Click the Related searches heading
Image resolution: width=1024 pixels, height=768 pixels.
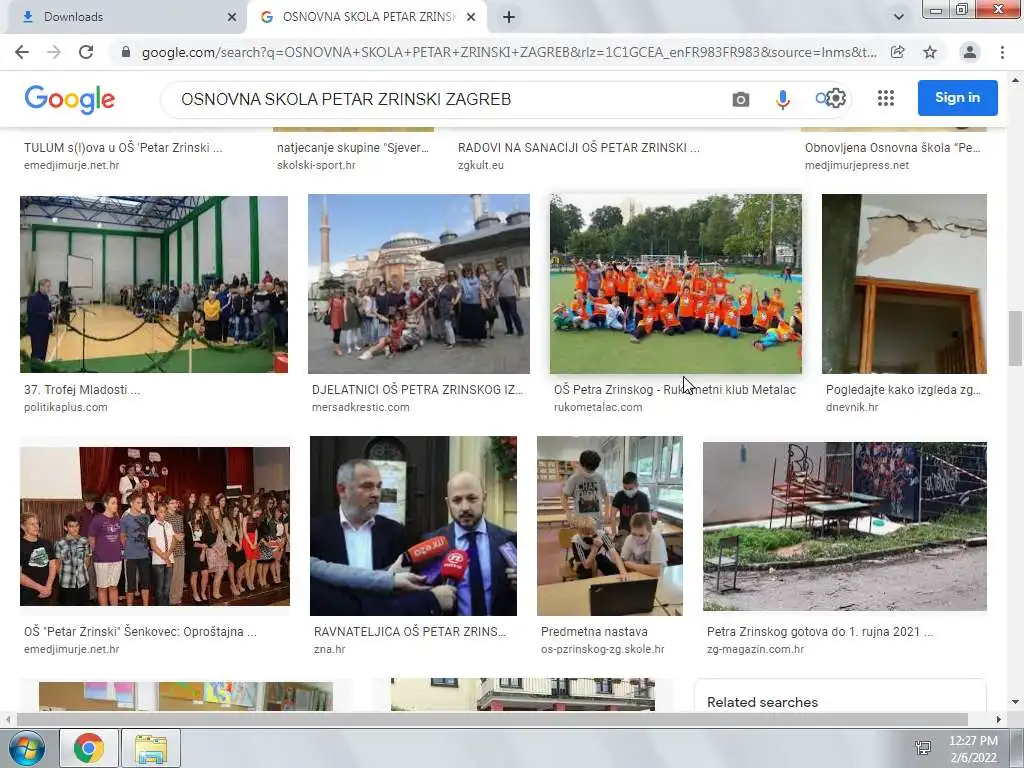pyautogui.click(x=762, y=702)
